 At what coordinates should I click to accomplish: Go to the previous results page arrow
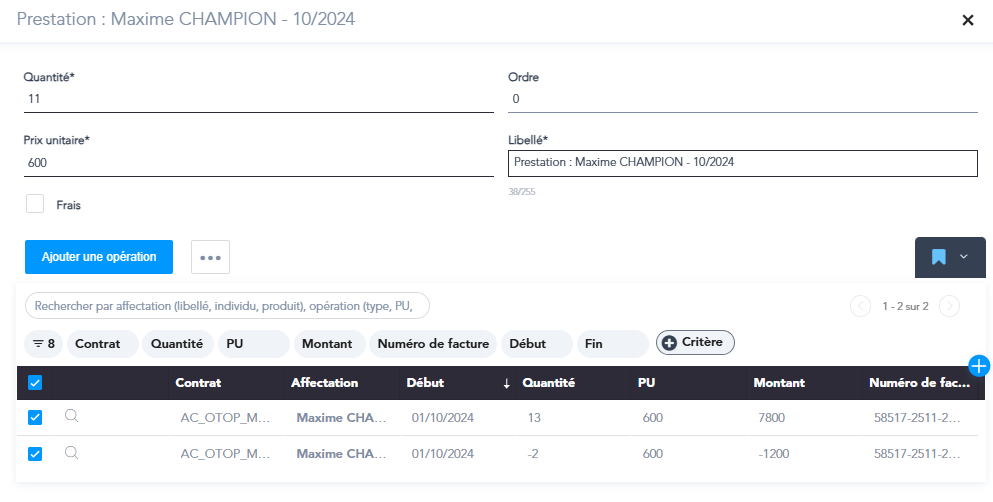pos(860,306)
